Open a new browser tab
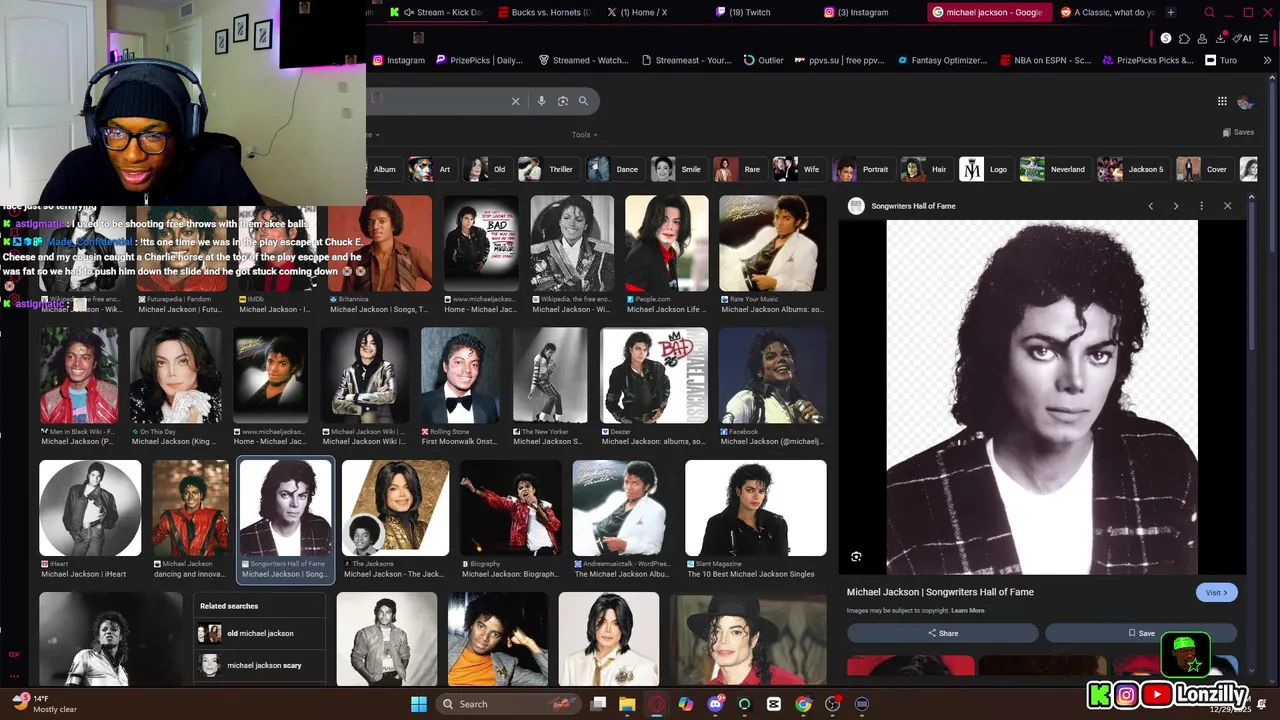This screenshot has width=1280, height=720. (x=1171, y=12)
